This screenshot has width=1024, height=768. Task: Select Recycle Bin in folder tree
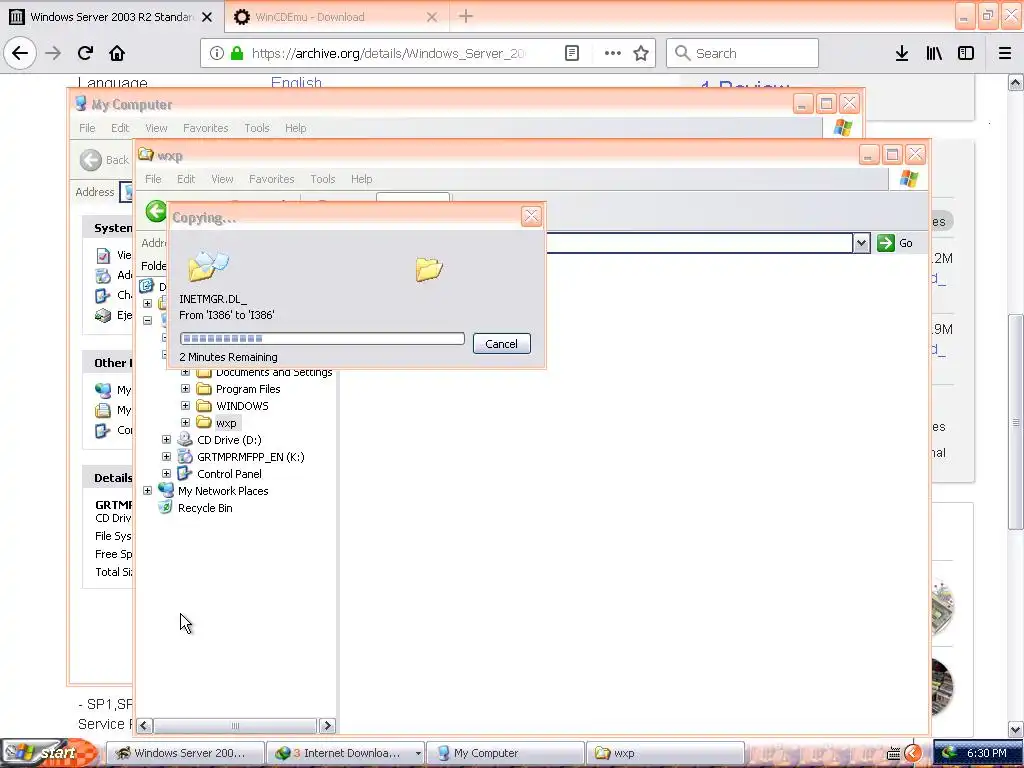(205, 508)
